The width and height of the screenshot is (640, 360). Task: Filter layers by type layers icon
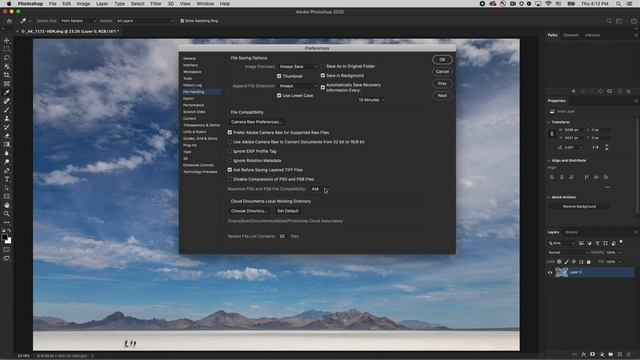coord(598,243)
